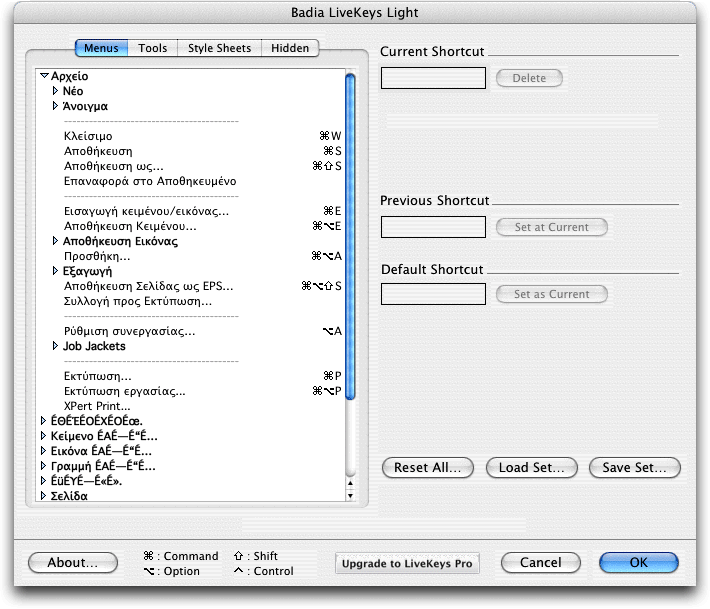Select Εισαγωγή κειμένου/εικόνας... item
The image size is (710, 609).
coord(190,211)
